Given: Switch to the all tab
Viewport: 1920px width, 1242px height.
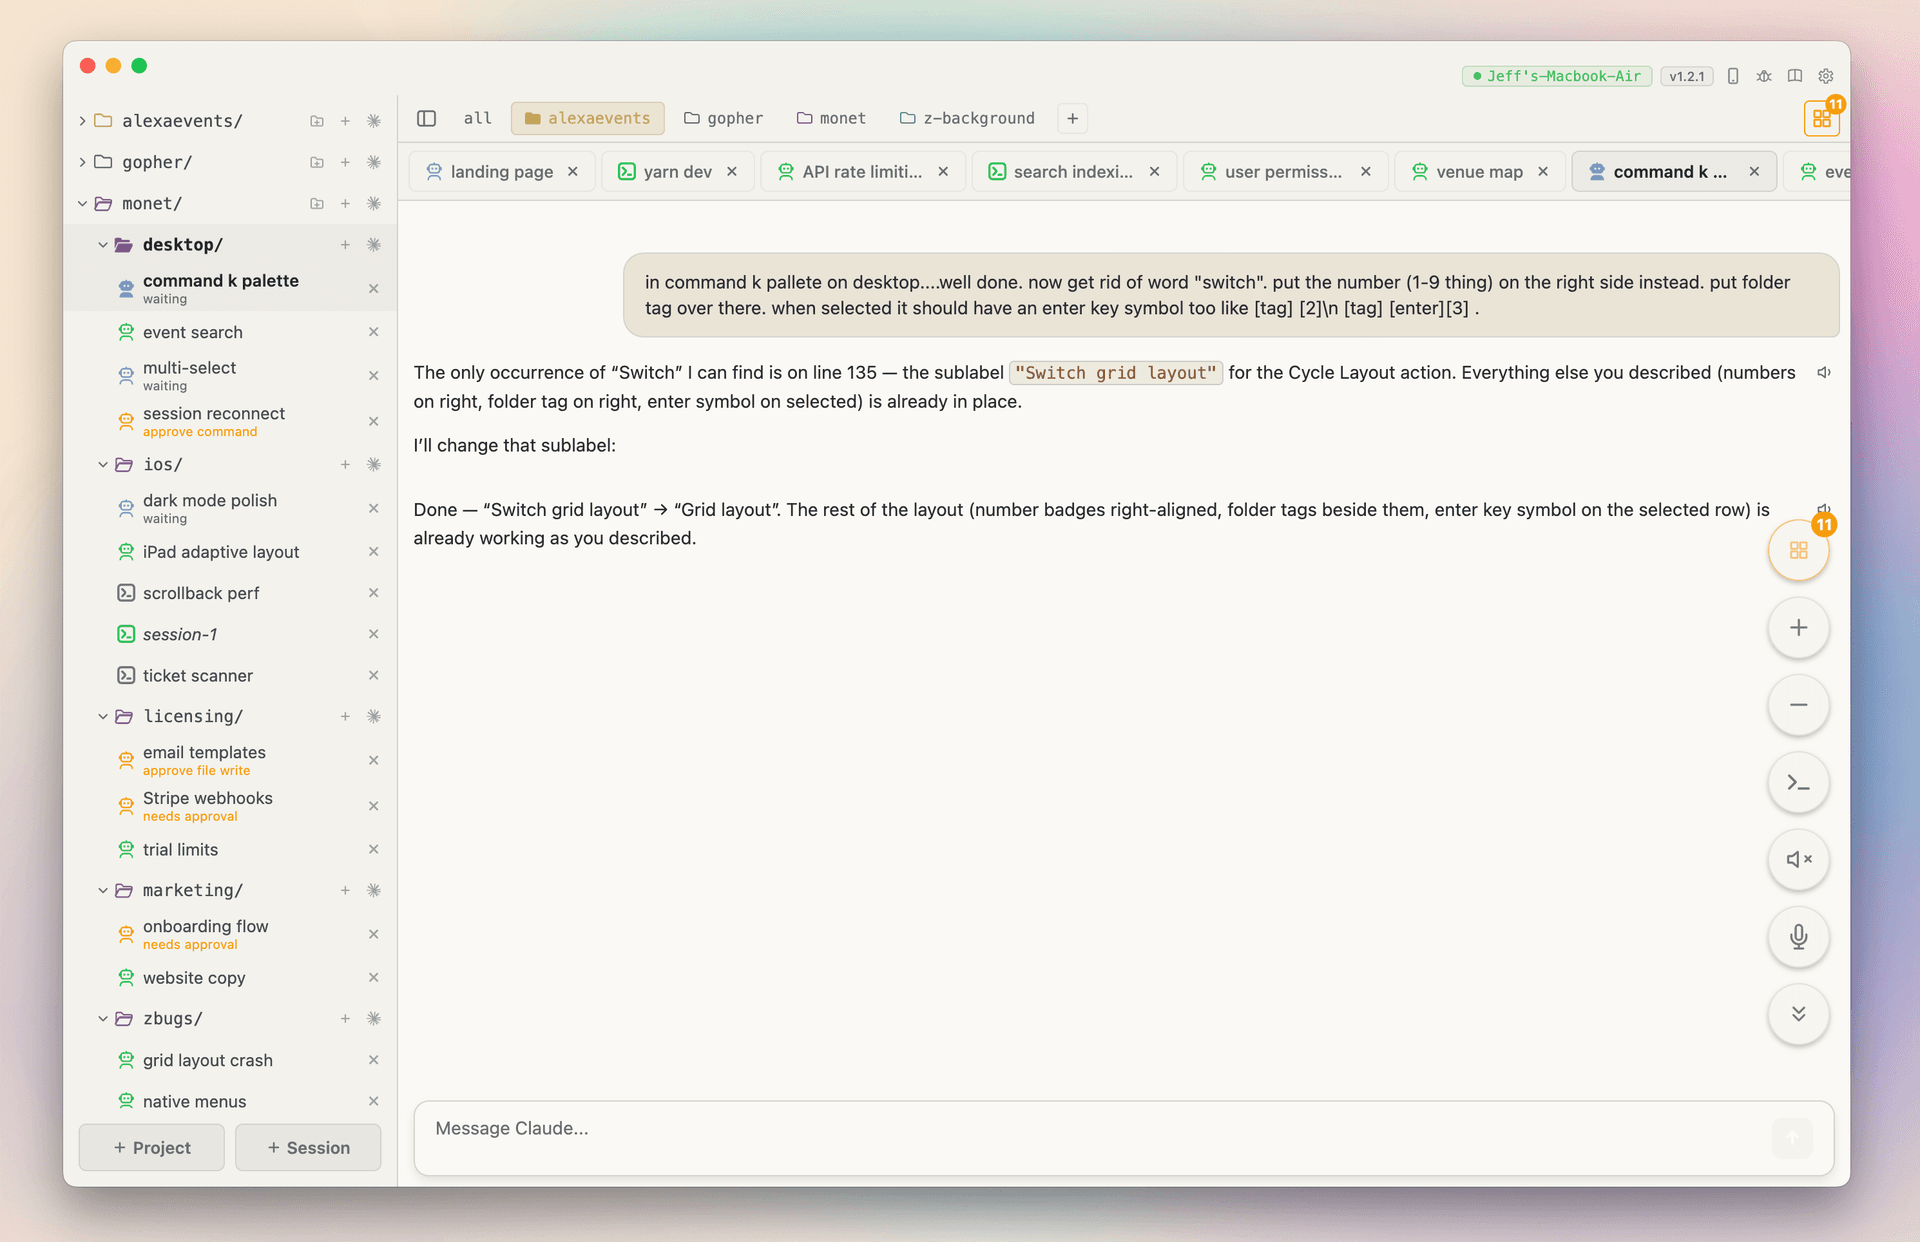Looking at the screenshot, I should (477, 118).
